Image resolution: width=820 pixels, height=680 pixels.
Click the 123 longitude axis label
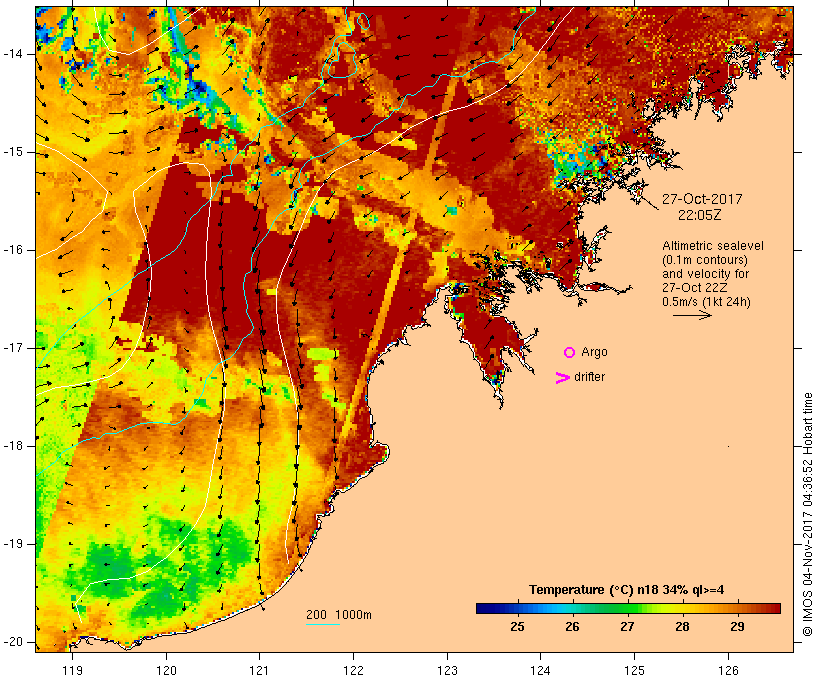coord(447,671)
